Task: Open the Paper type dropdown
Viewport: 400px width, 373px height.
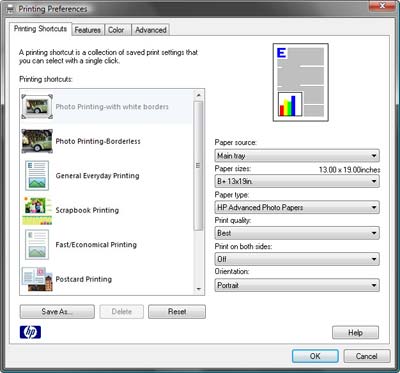Action: tap(297, 207)
